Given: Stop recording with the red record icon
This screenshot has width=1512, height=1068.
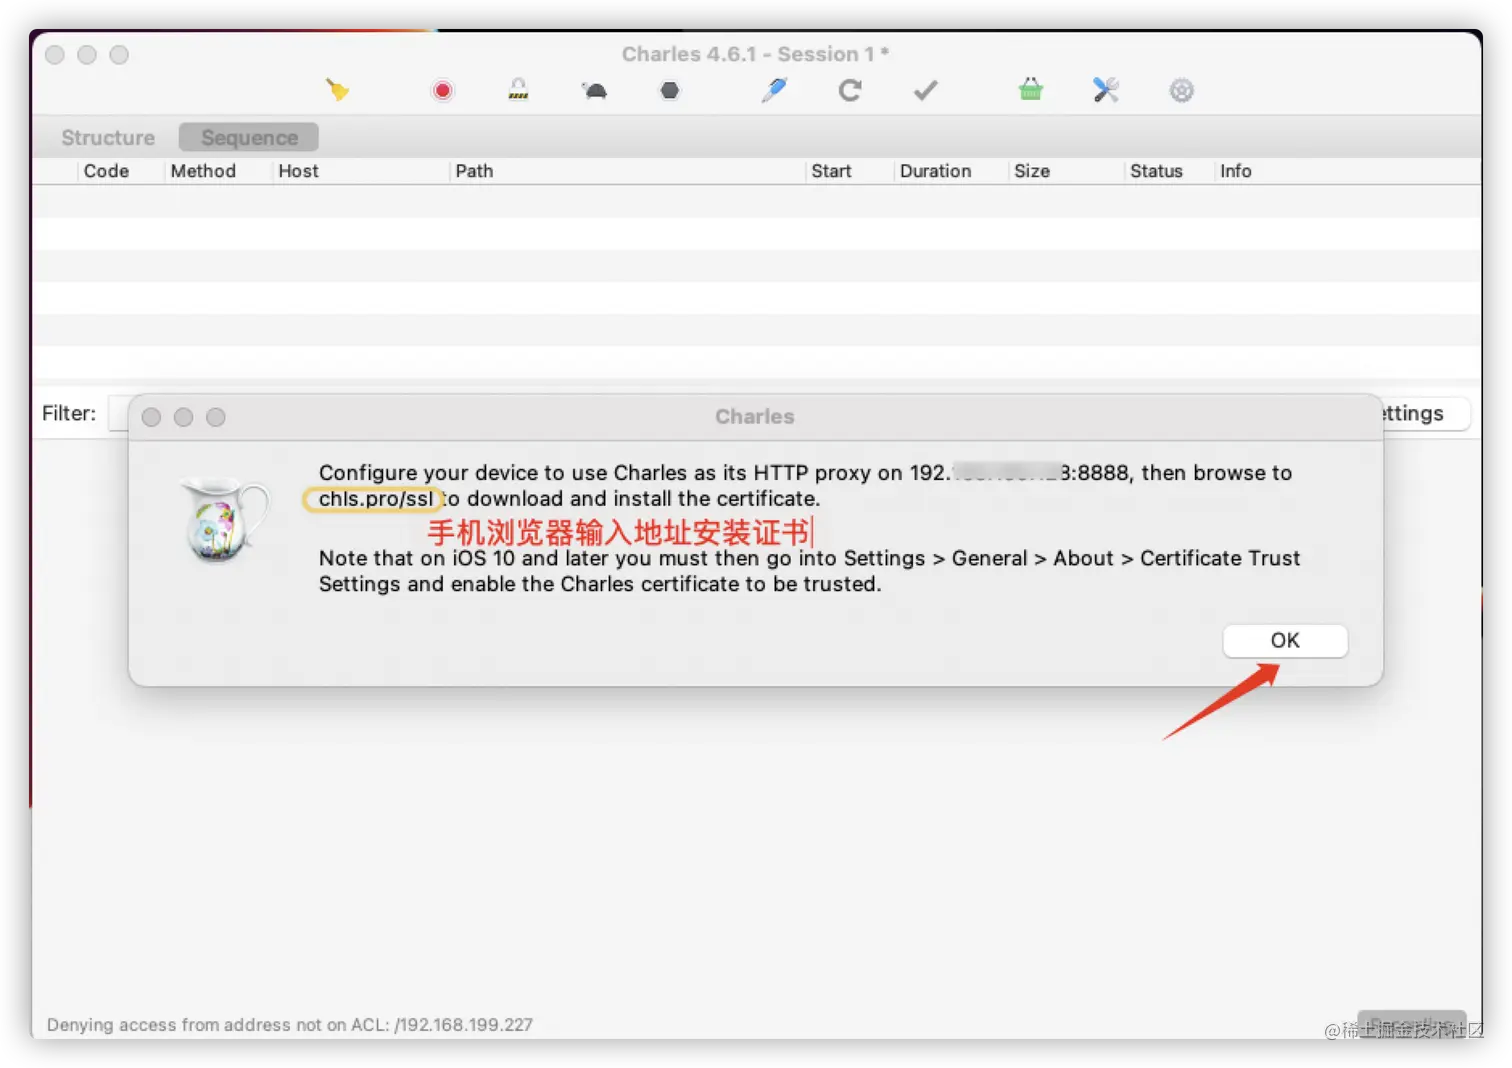Looking at the screenshot, I should (x=442, y=91).
